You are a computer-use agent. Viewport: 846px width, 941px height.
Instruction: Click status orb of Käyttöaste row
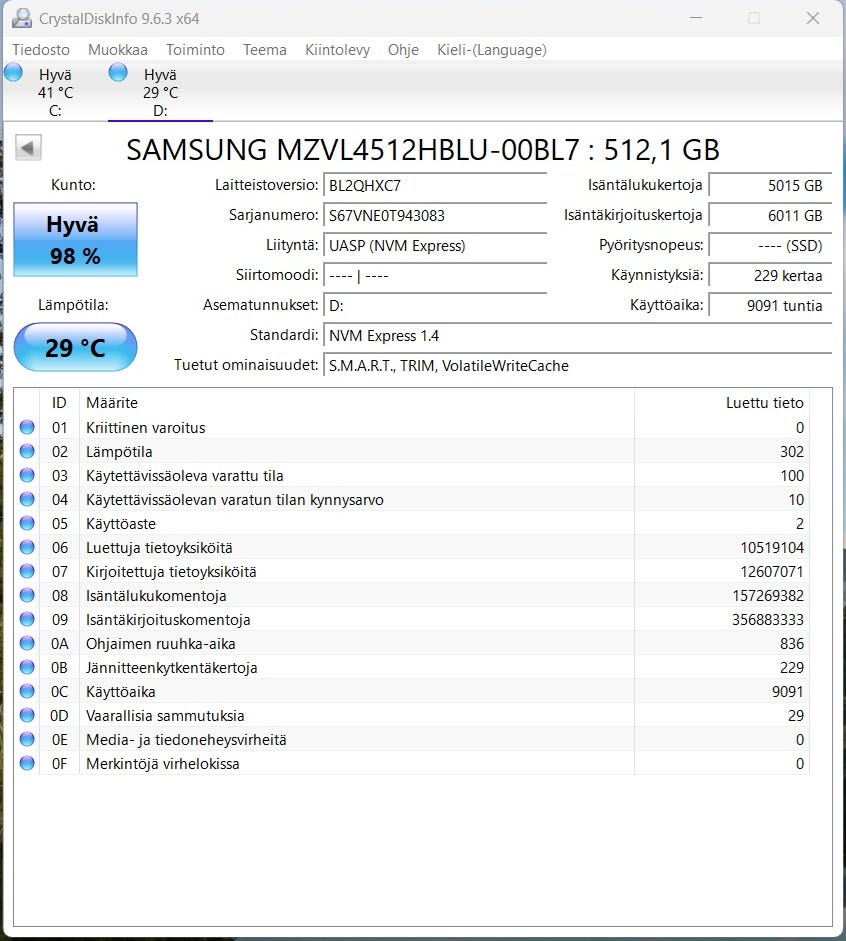click(x=27, y=523)
